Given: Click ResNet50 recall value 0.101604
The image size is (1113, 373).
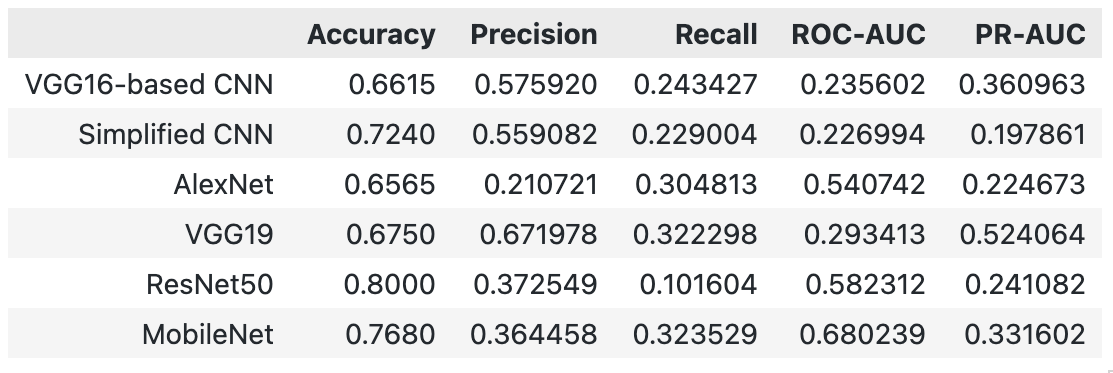Looking at the screenshot, I should point(698,284).
